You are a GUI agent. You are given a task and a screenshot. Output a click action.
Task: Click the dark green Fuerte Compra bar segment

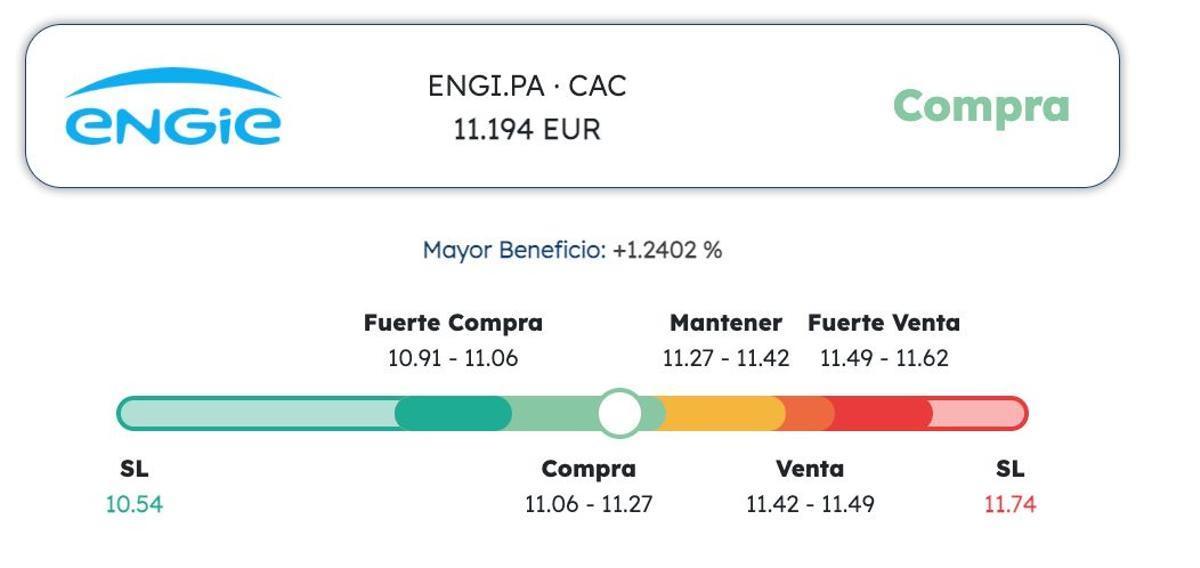click(453, 413)
